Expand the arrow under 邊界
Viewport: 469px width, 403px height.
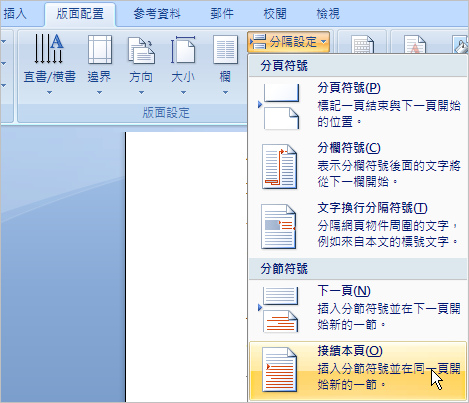point(99,92)
